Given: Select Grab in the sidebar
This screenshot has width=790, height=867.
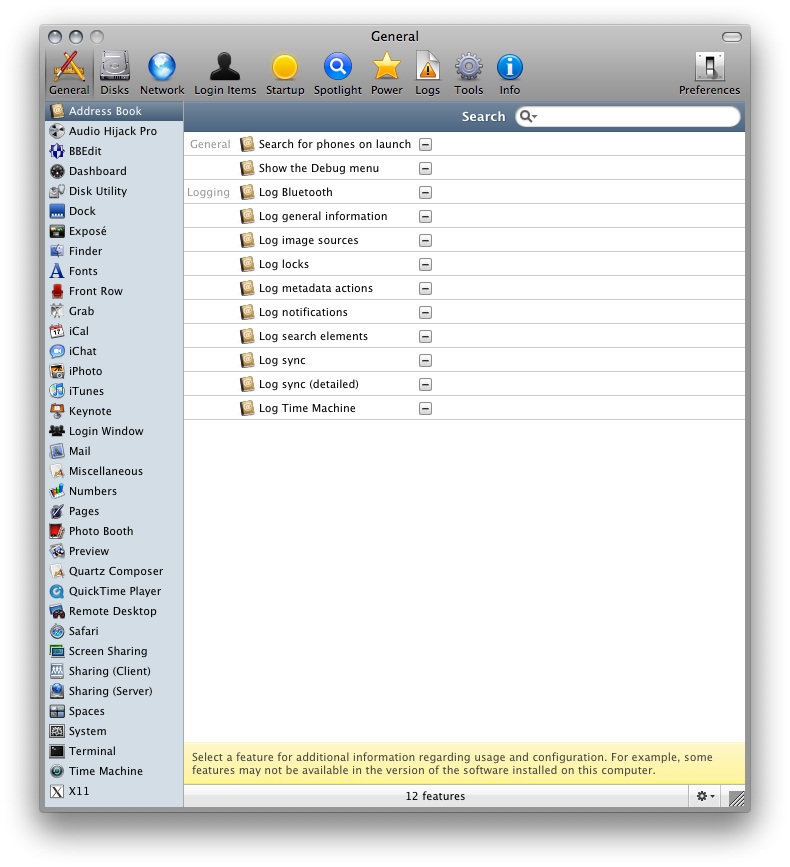Looking at the screenshot, I should 114,311.
